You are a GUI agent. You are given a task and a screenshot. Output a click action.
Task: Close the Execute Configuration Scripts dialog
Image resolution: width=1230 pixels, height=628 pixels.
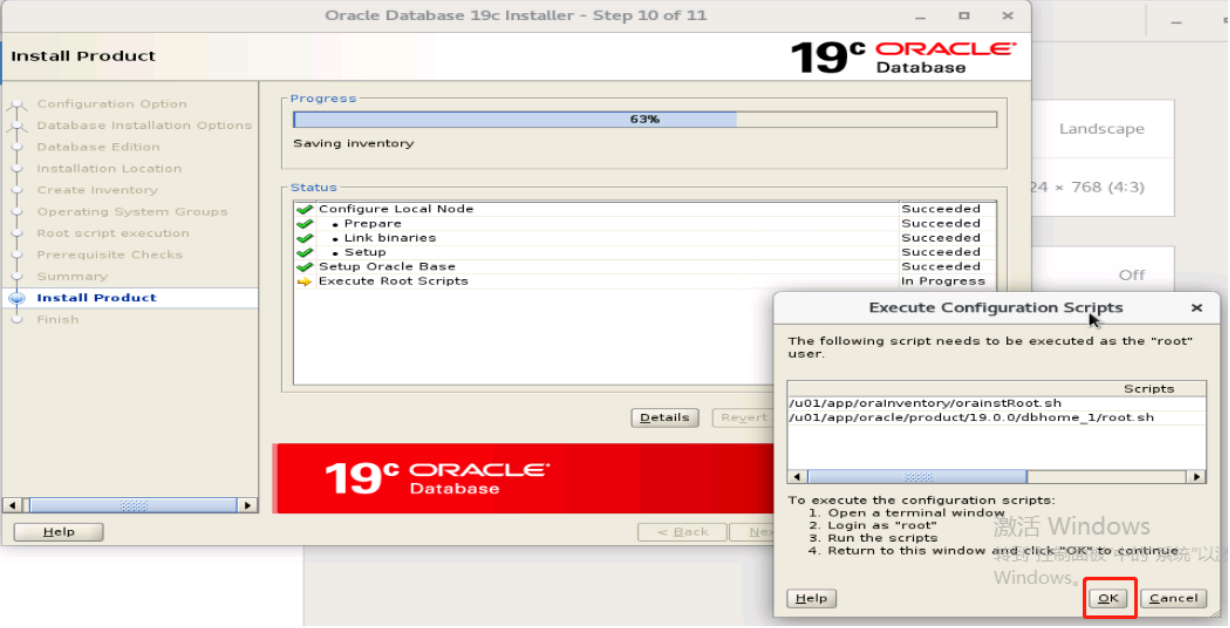[1196, 308]
